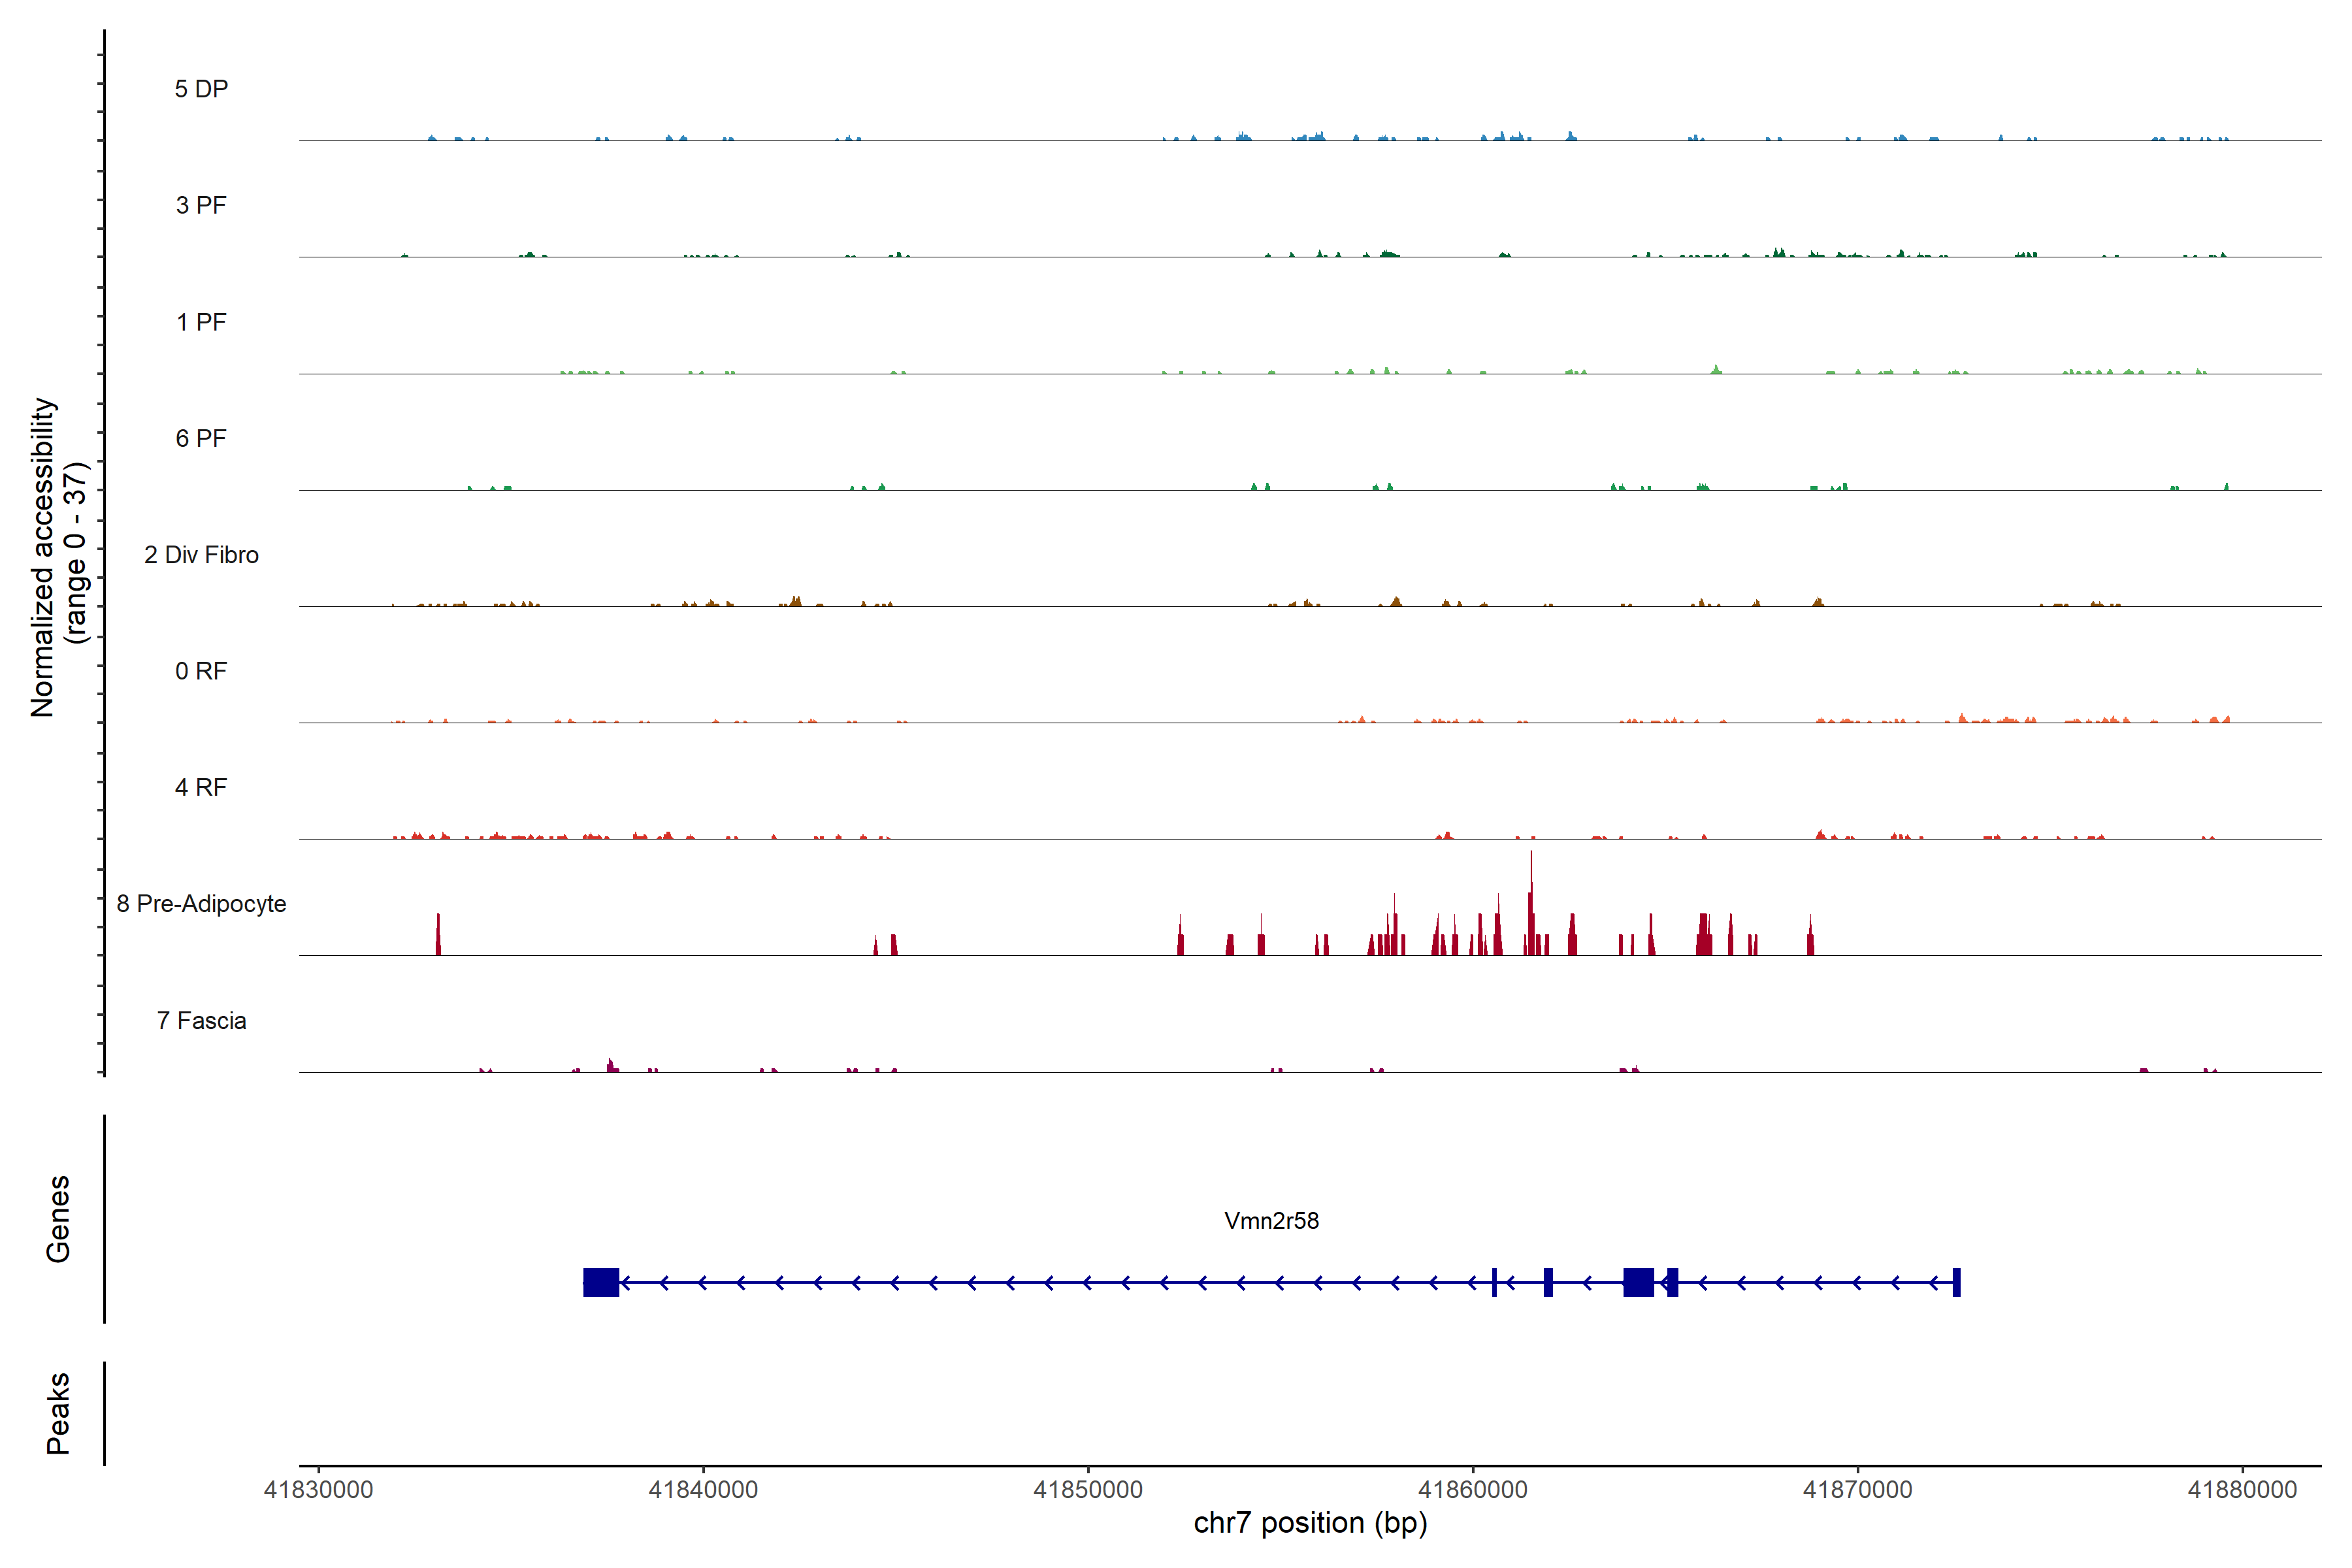This screenshot has width=2352, height=1568.
Task: Click the 6 PF track label
Action: pyautogui.click(x=201, y=438)
